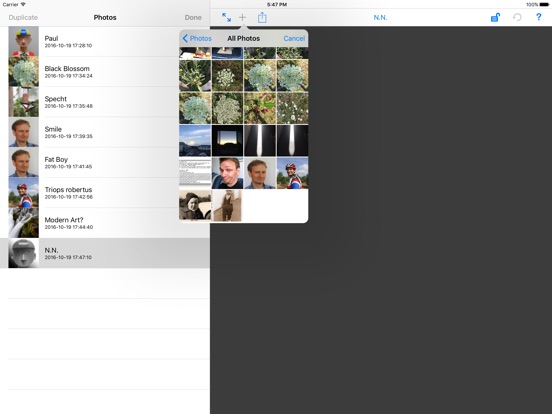Tap the Photos list header title
552x414 pixels.
click(105, 17)
